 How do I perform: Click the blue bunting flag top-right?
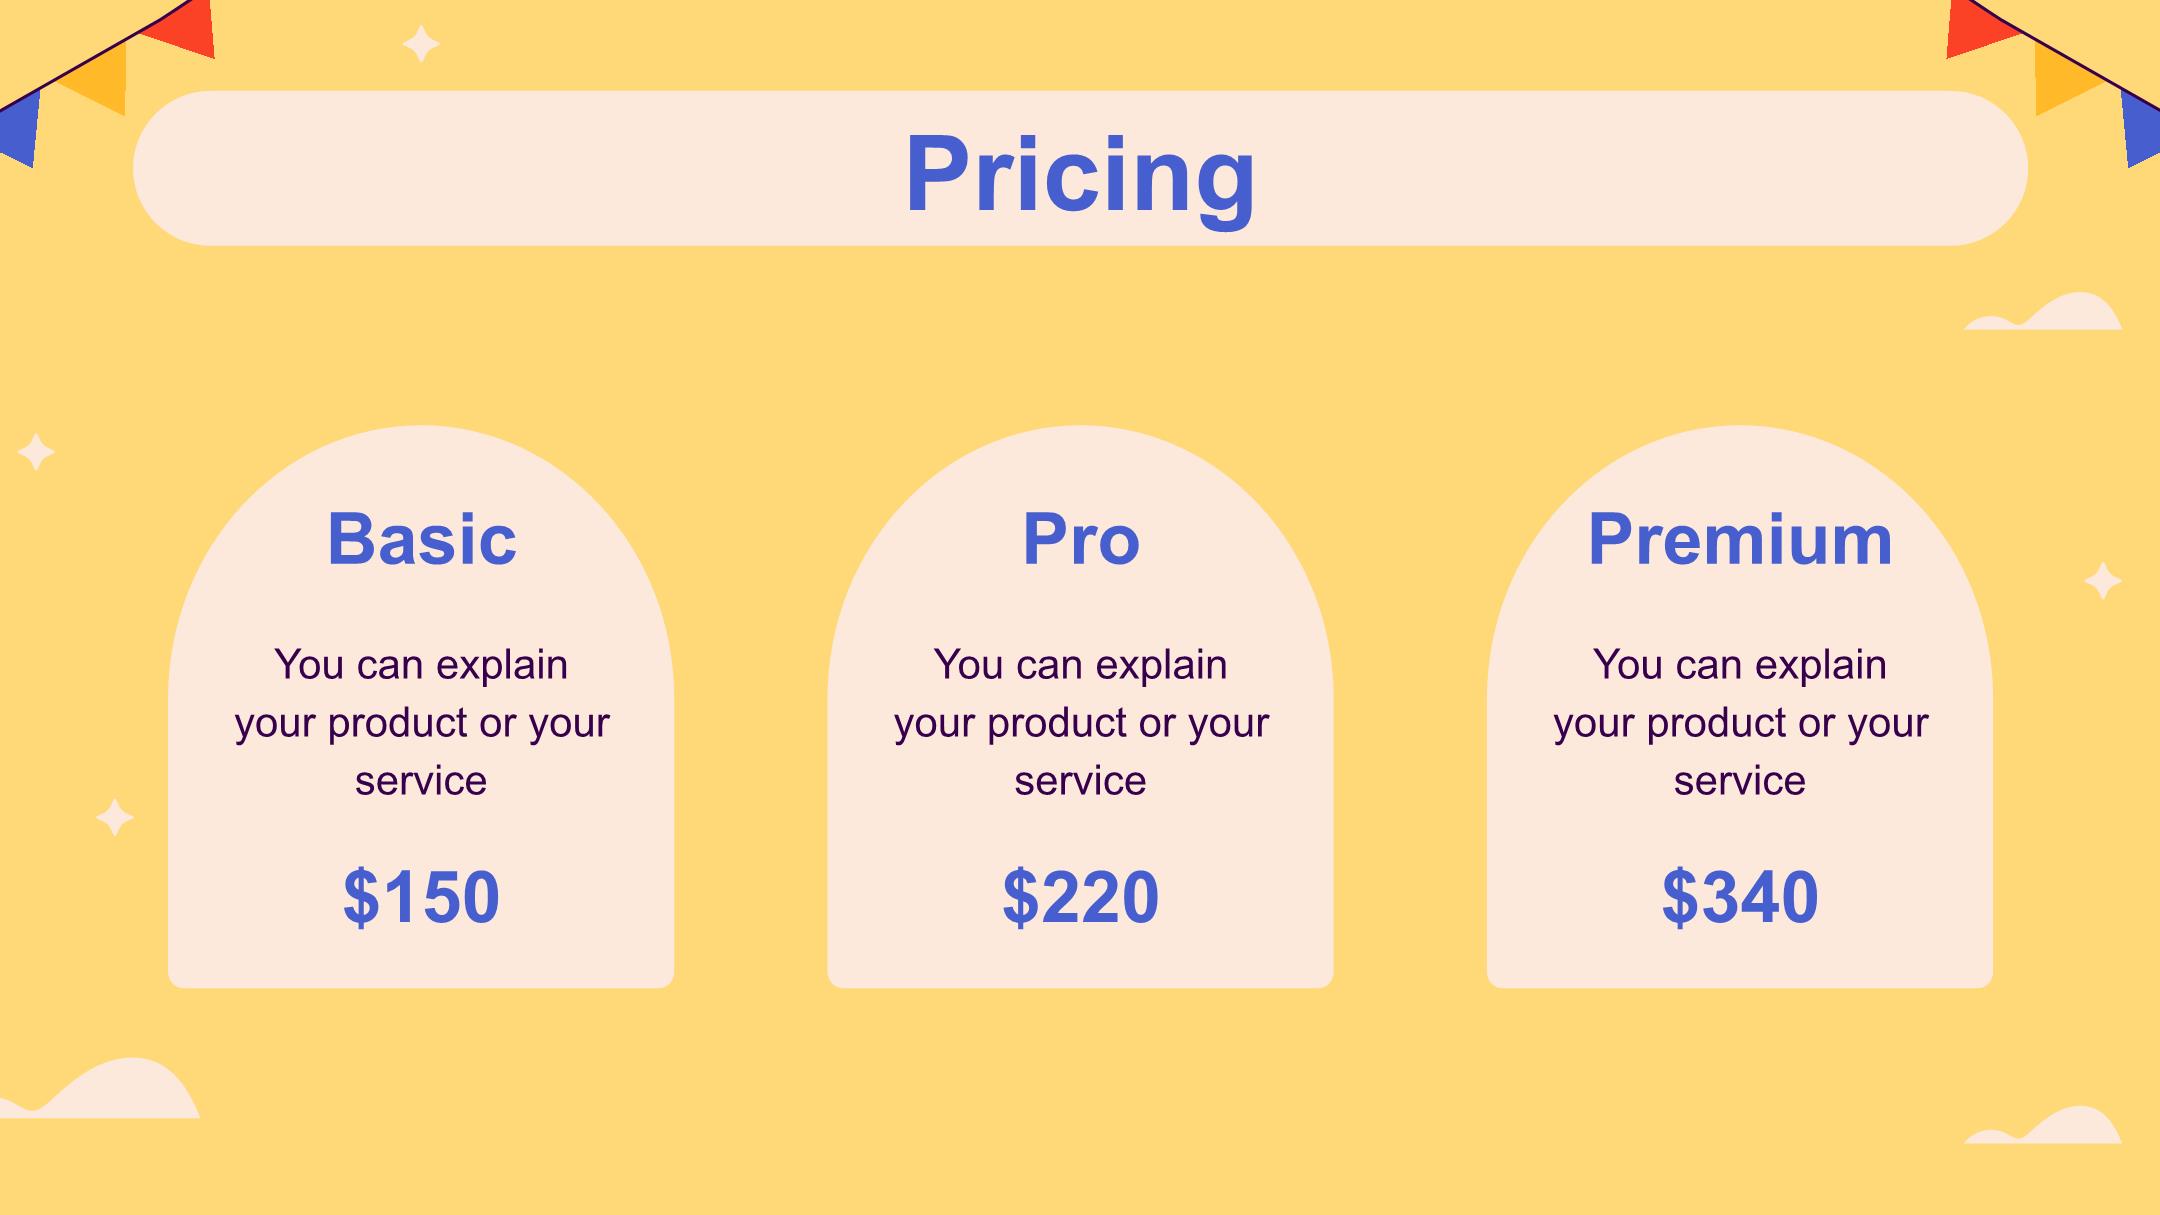pyautogui.click(x=2142, y=128)
